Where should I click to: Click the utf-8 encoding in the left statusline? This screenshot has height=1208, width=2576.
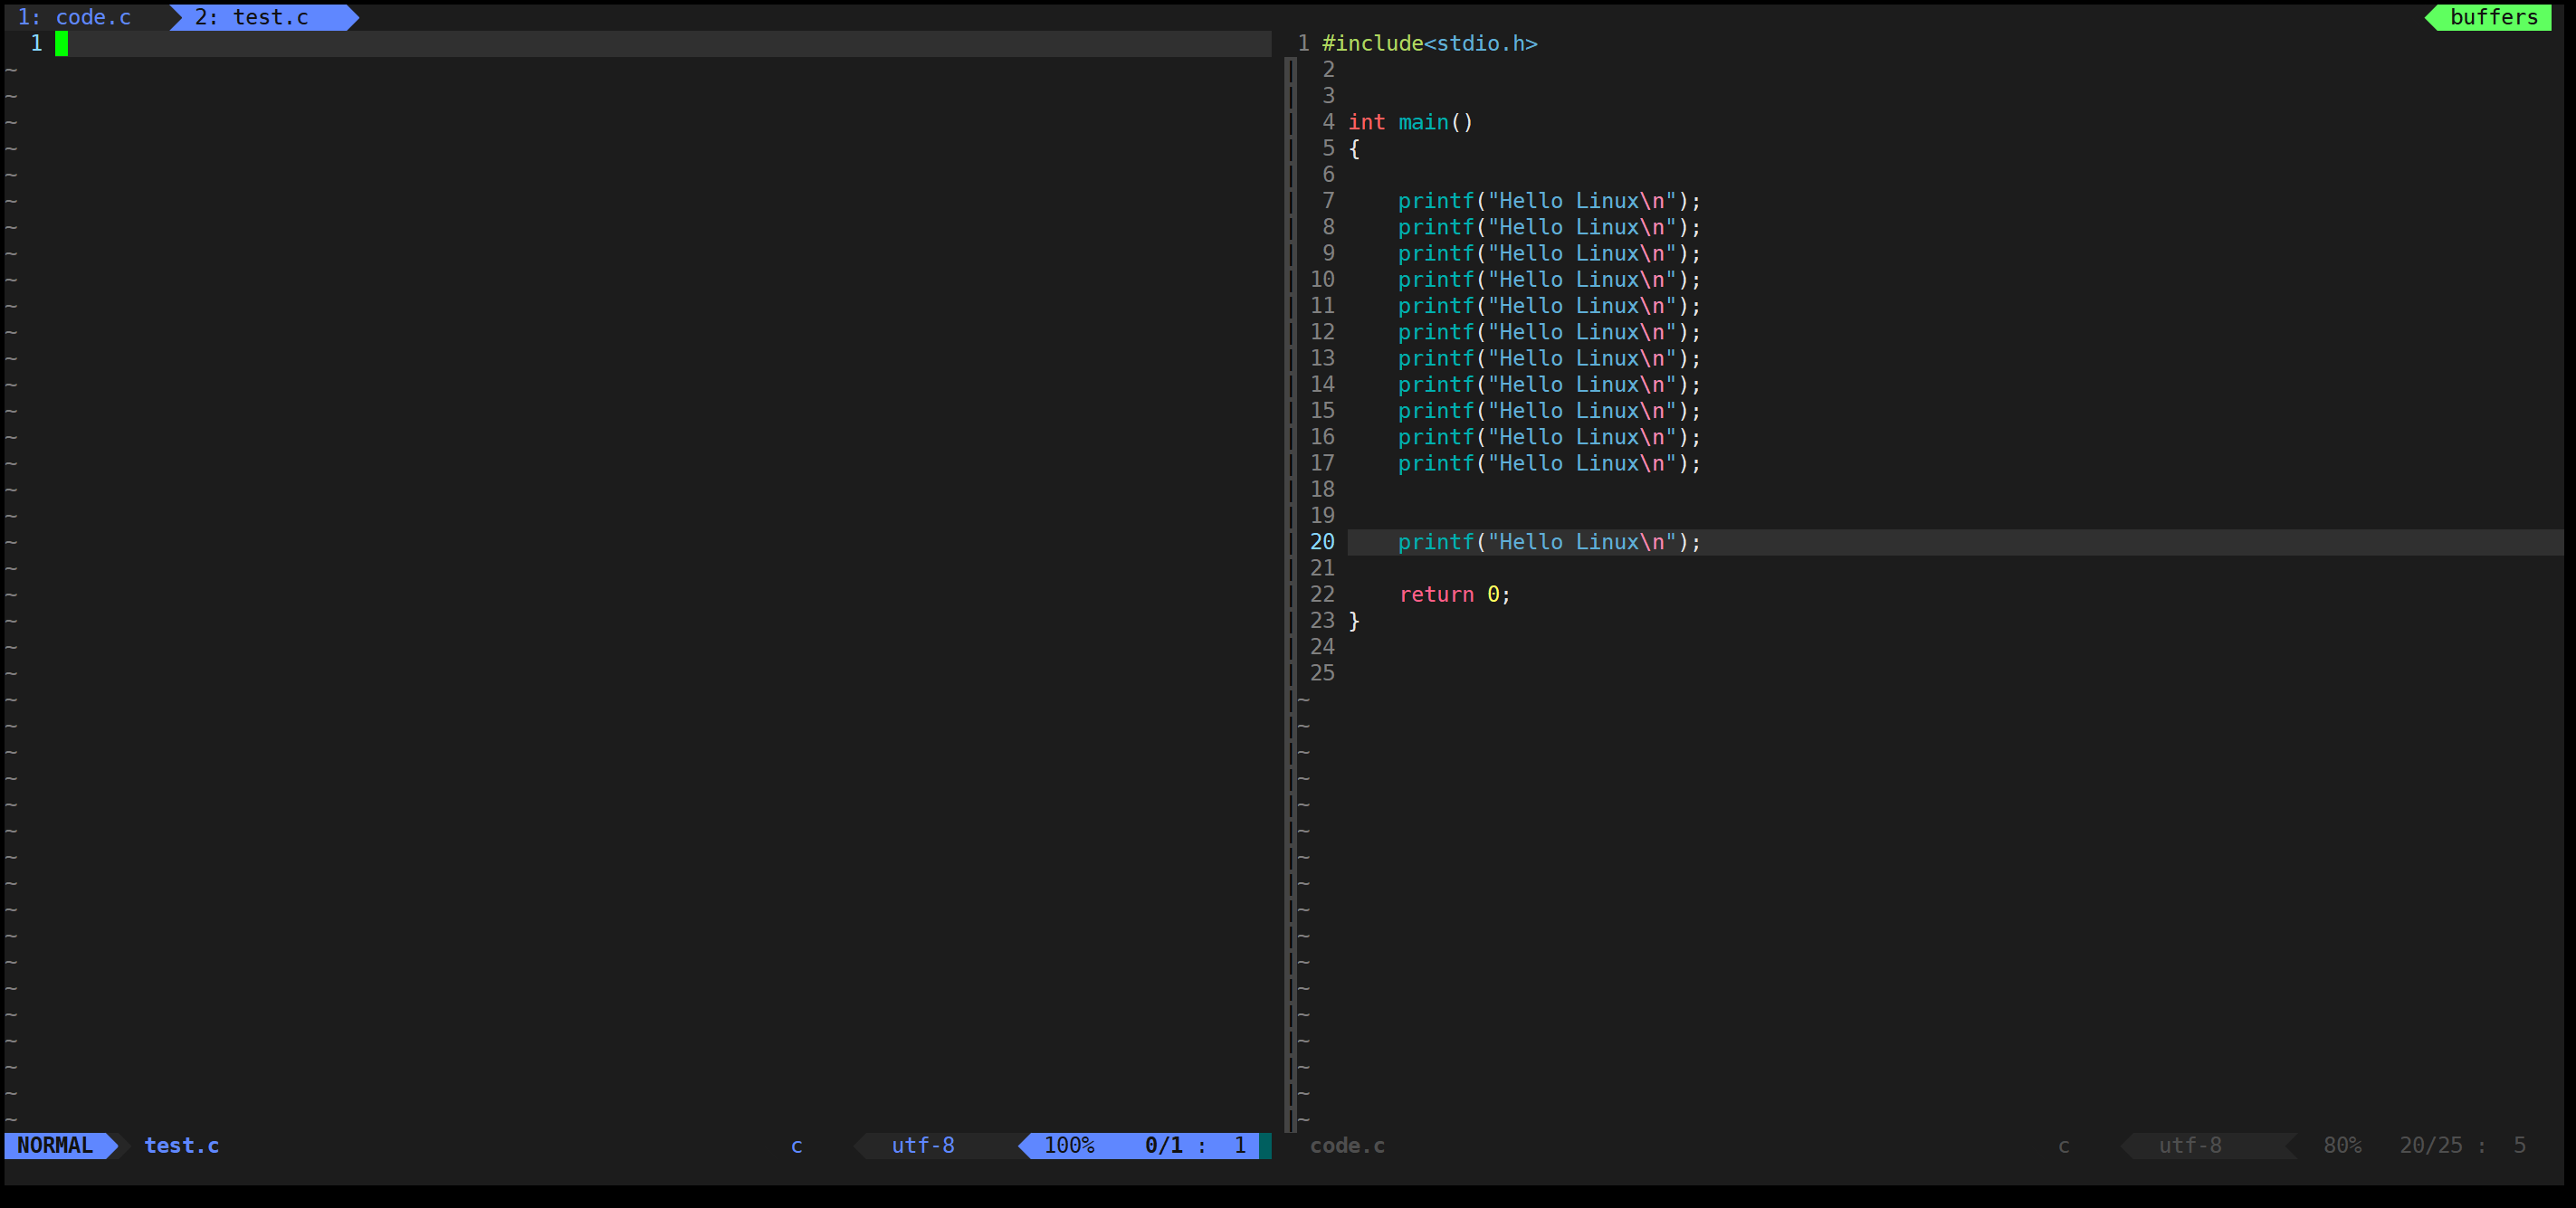(x=922, y=1145)
